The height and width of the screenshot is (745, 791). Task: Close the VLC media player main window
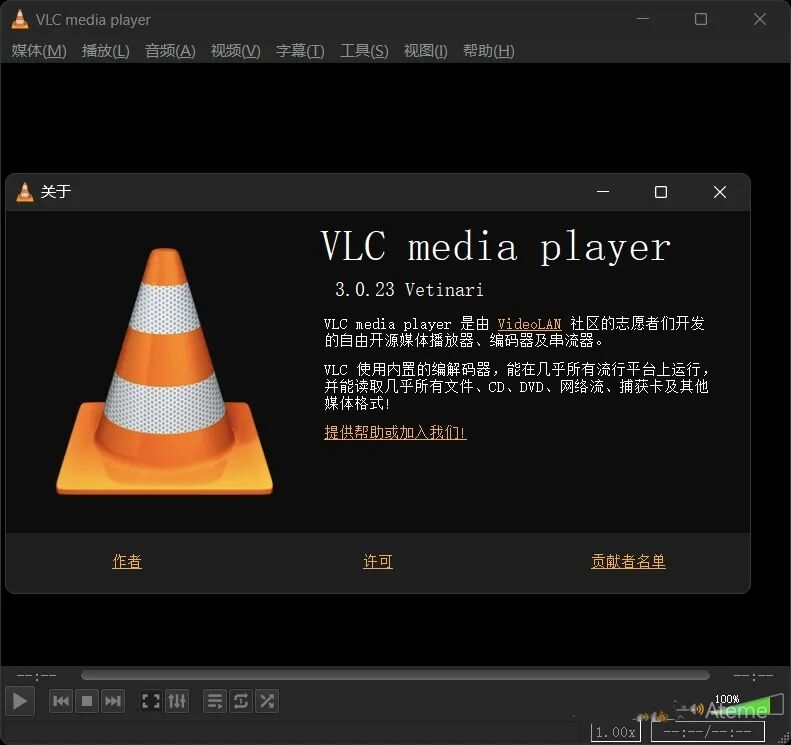pos(760,19)
